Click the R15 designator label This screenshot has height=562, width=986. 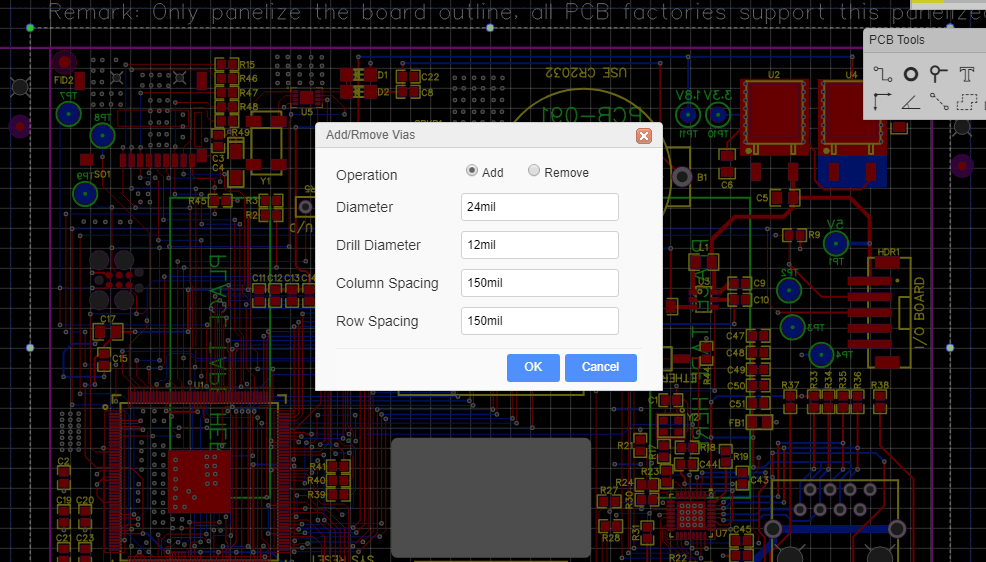click(247, 64)
